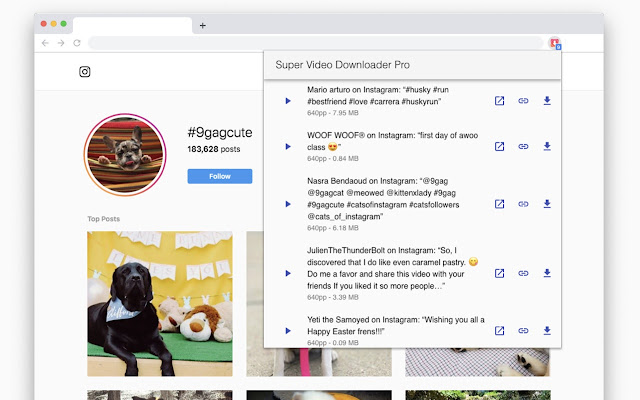The width and height of the screenshot is (640, 400).
Task: Click the '640pp - 0.84 MB' size label
Action: 333,158
